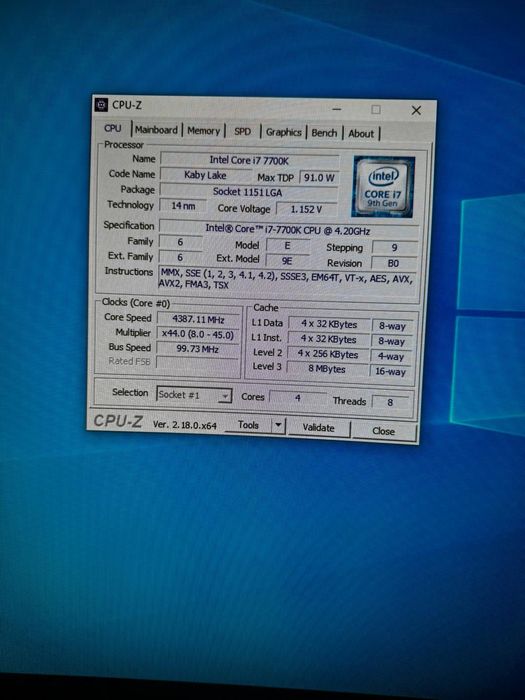Click the Stepping value 9
The image size is (525, 700).
point(394,248)
